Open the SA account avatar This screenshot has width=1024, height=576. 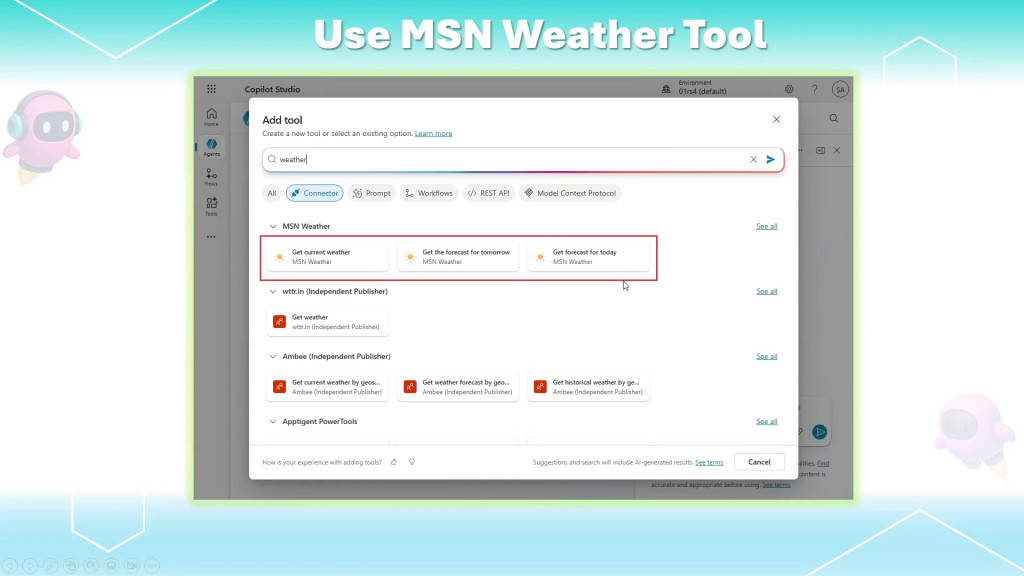pyautogui.click(x=840, y=89)
